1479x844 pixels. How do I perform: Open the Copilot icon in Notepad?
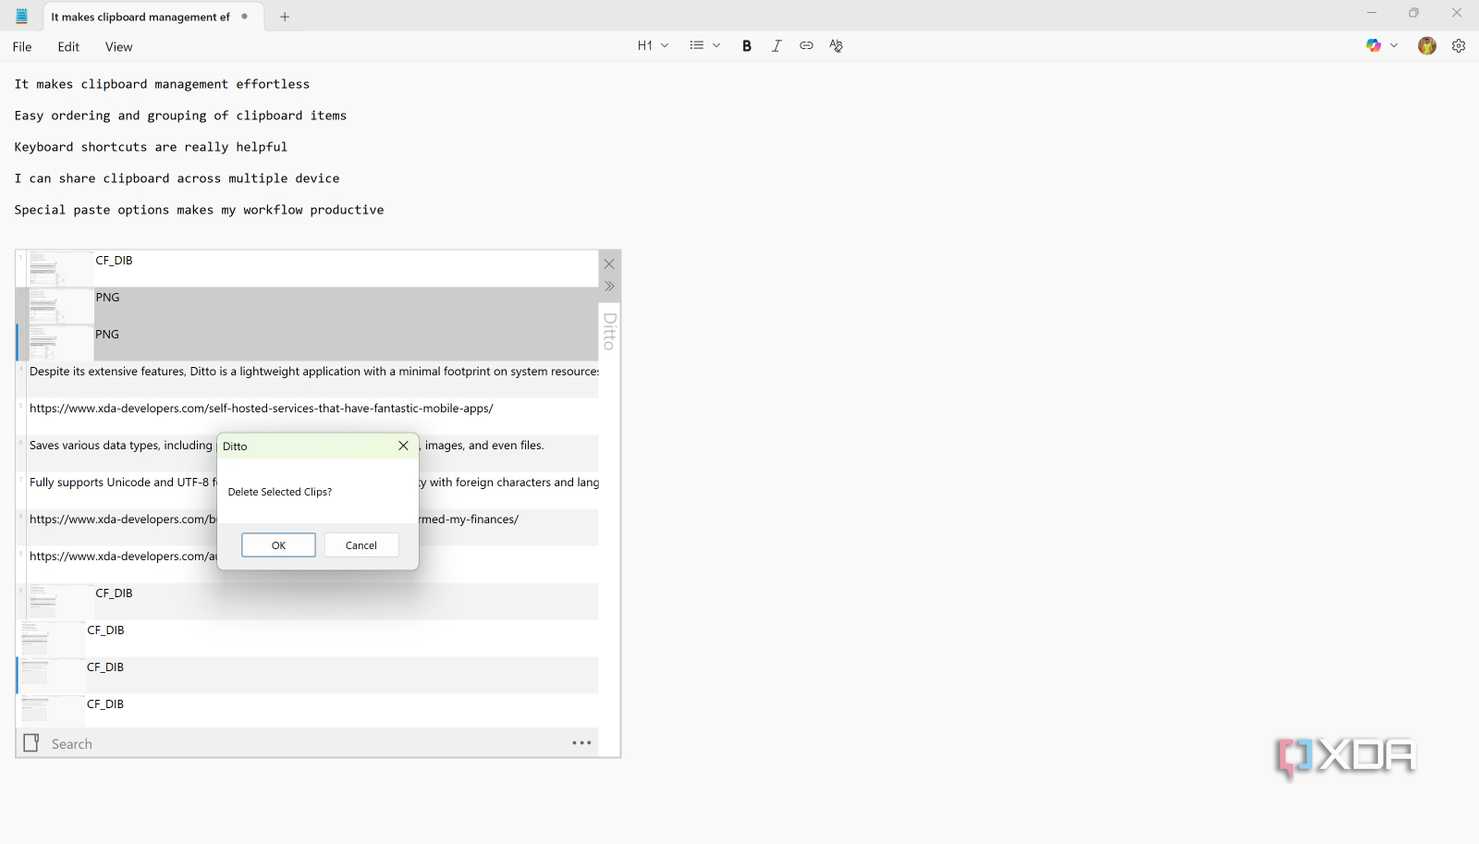point(1374,46)
